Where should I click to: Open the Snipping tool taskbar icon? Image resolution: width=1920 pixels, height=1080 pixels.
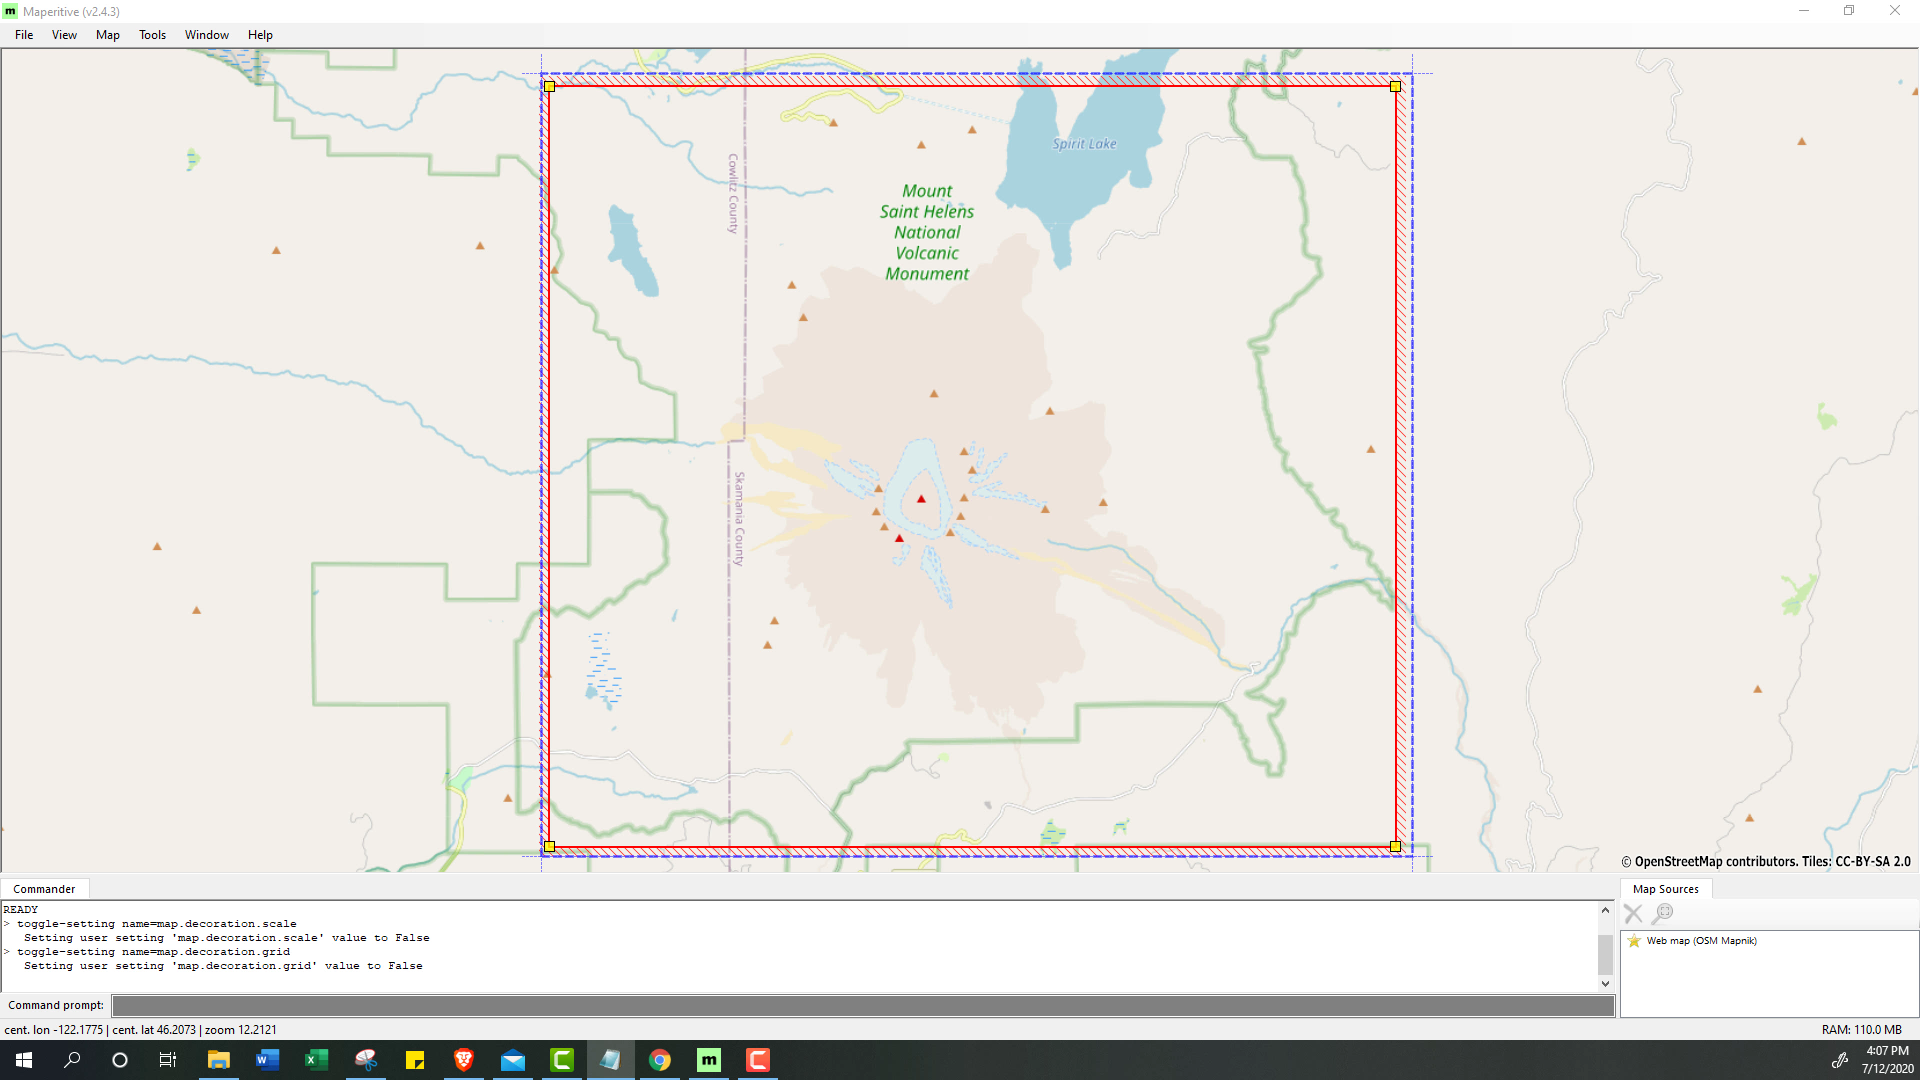point(366,1060)
